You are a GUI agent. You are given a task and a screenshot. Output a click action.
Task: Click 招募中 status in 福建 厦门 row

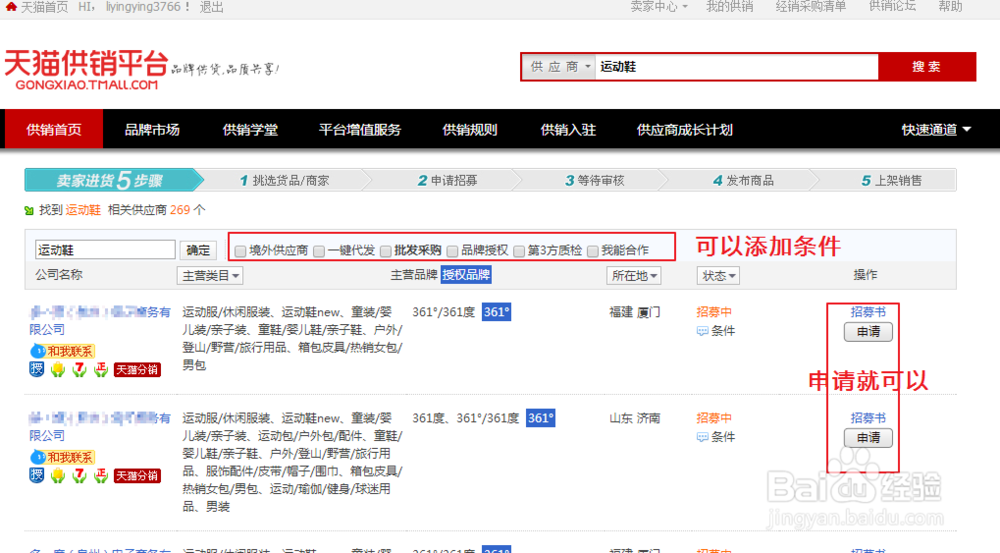714,312
